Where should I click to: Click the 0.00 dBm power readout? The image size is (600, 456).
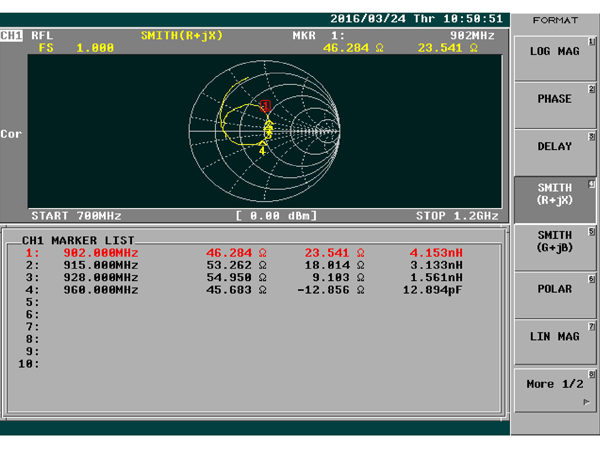click(x=276, y=216)
